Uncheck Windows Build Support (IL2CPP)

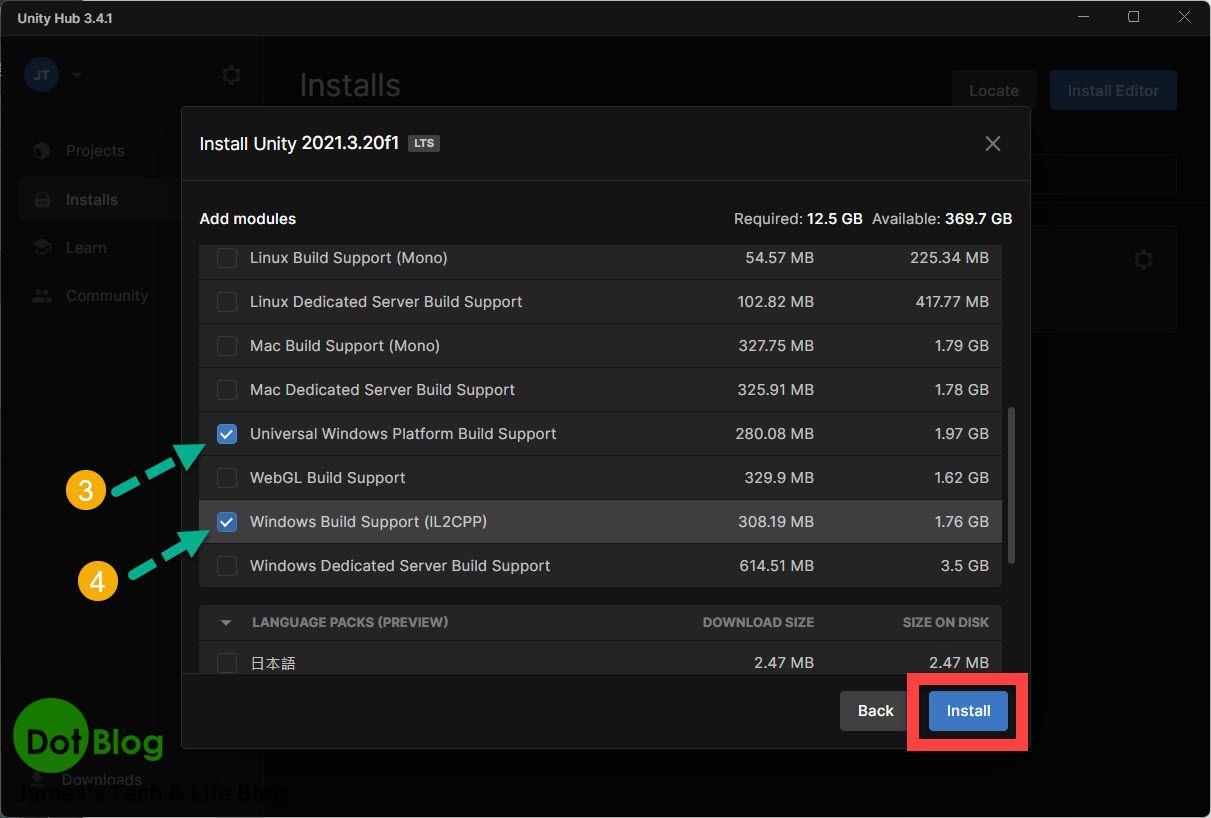tap(227, 522)
